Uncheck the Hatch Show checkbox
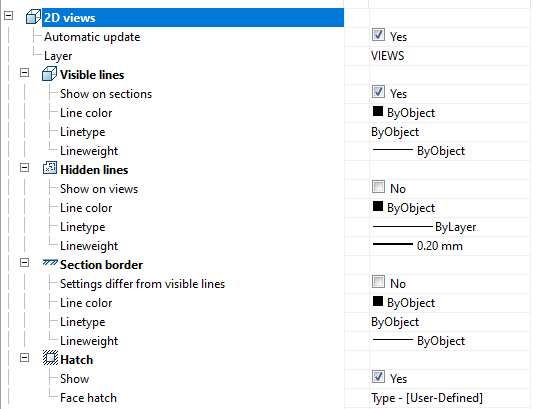 378,377
